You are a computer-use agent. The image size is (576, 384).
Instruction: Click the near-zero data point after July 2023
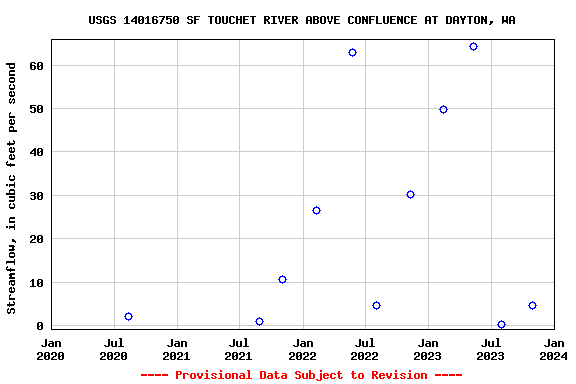501,324
